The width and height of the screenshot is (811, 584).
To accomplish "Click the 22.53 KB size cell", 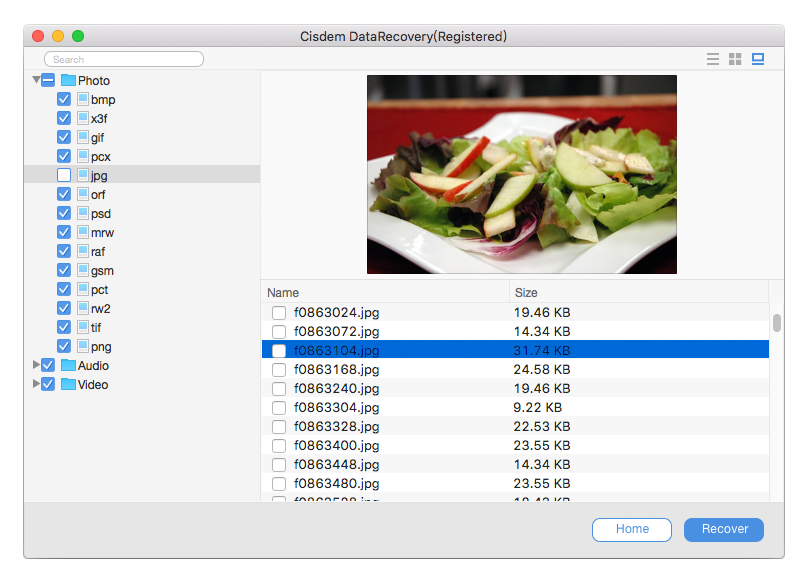I will [542, 426].
